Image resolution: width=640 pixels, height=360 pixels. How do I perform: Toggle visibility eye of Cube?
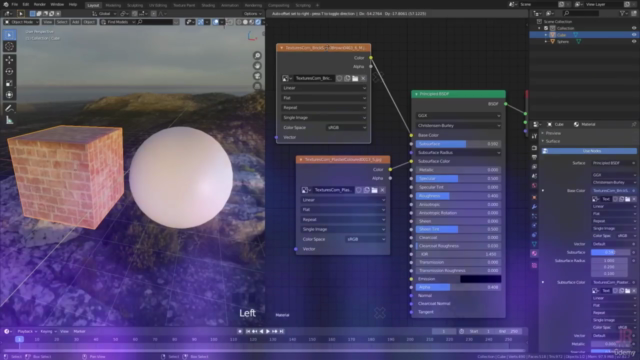tap(634, 35)
